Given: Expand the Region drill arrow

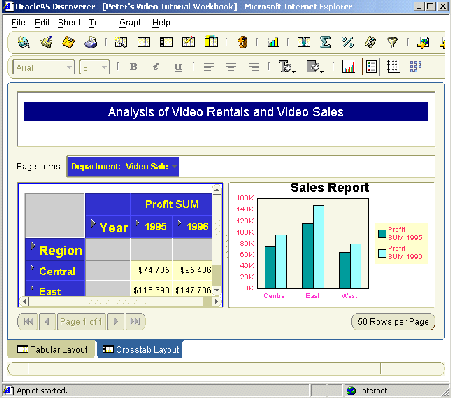Looking at the screenshot, I should (x=33, y=246).
